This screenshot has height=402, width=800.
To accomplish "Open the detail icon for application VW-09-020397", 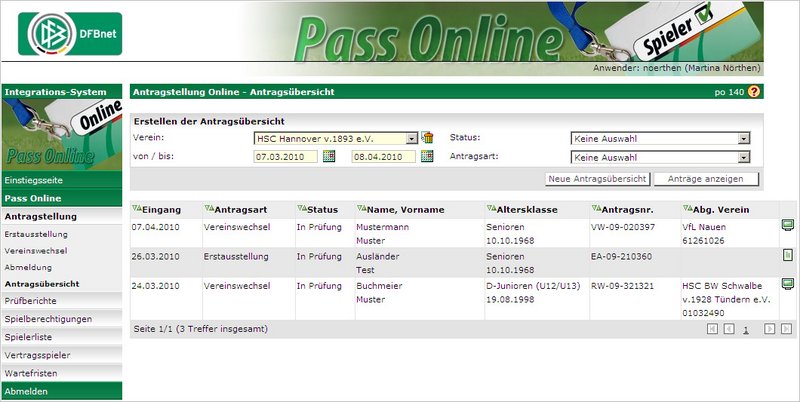I will pyautogui.click(x=787, y=226).
